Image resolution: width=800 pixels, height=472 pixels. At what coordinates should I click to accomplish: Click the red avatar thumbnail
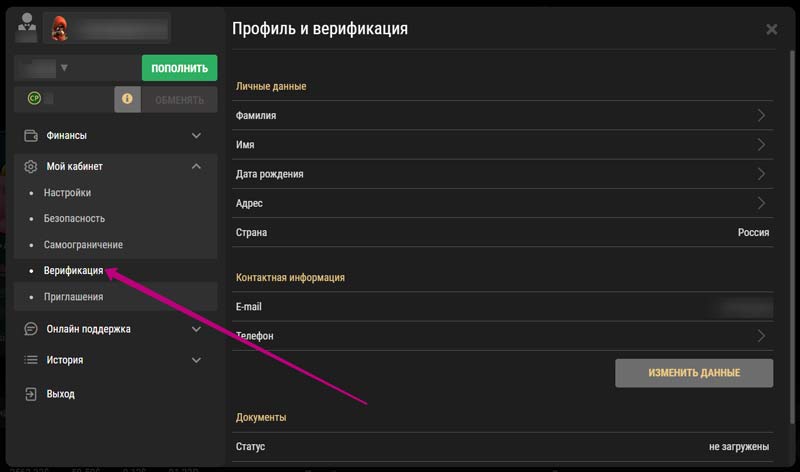pyautogui.click(x=59, y=27)
